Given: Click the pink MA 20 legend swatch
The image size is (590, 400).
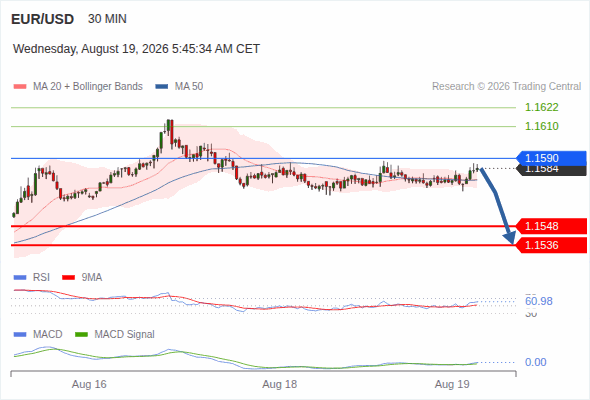Looking at the screenshot, I should pos(20,87).
